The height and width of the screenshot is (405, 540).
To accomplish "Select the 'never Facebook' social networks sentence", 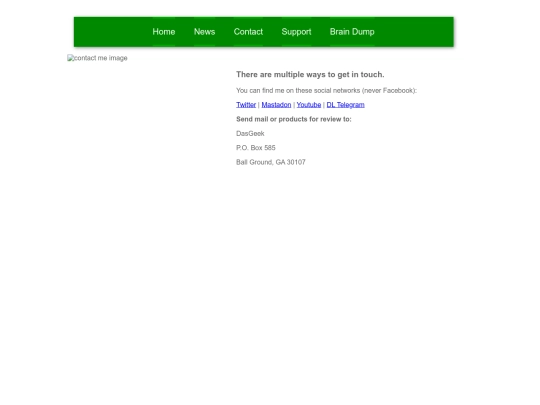I will [326, 91].
